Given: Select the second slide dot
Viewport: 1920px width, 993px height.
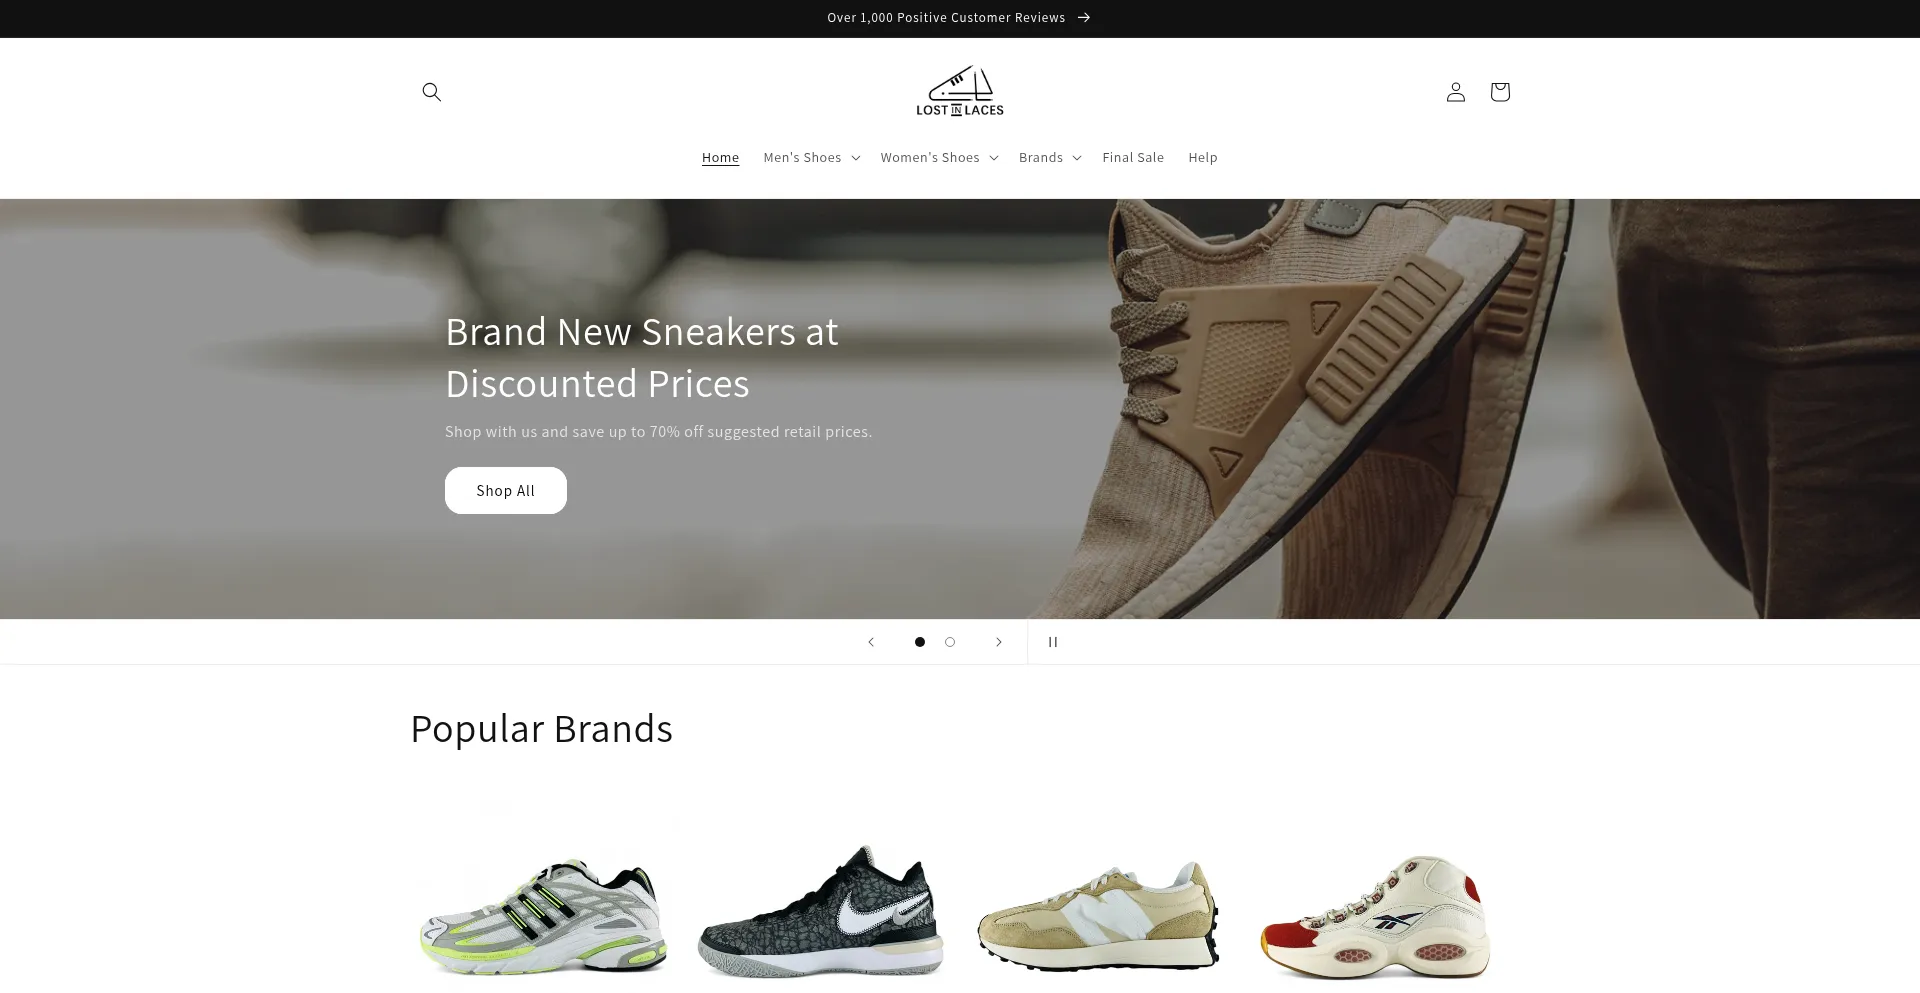Looking at the screenshot, I should pyautogui.click(x=950, y=642).
